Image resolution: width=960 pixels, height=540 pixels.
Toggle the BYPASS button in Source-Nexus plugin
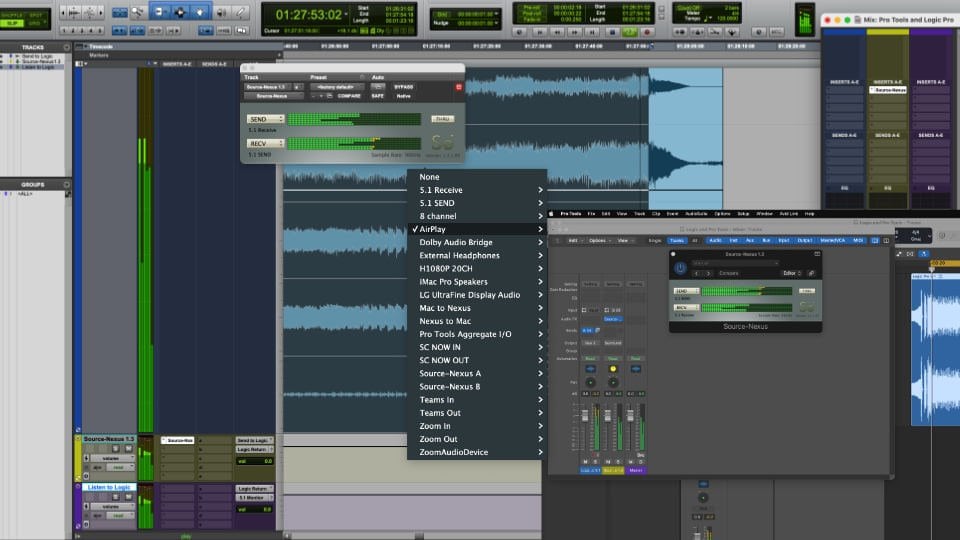(403, 87)
